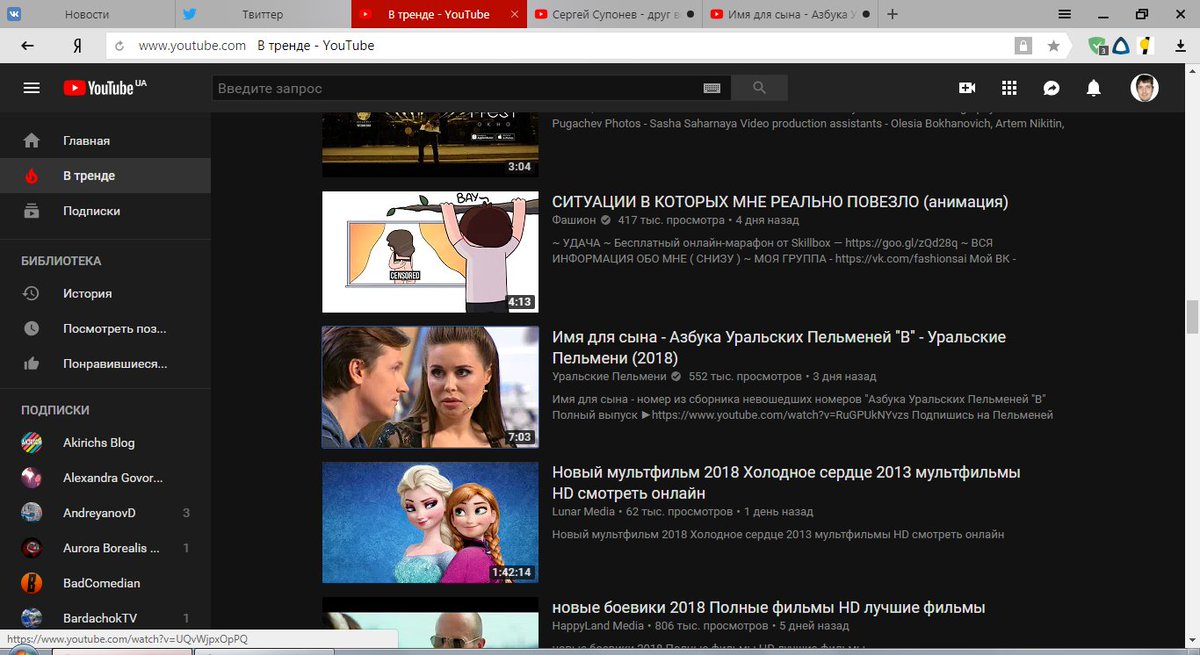Open Alexandra Govor... subscription

click(x=105, y=478)
